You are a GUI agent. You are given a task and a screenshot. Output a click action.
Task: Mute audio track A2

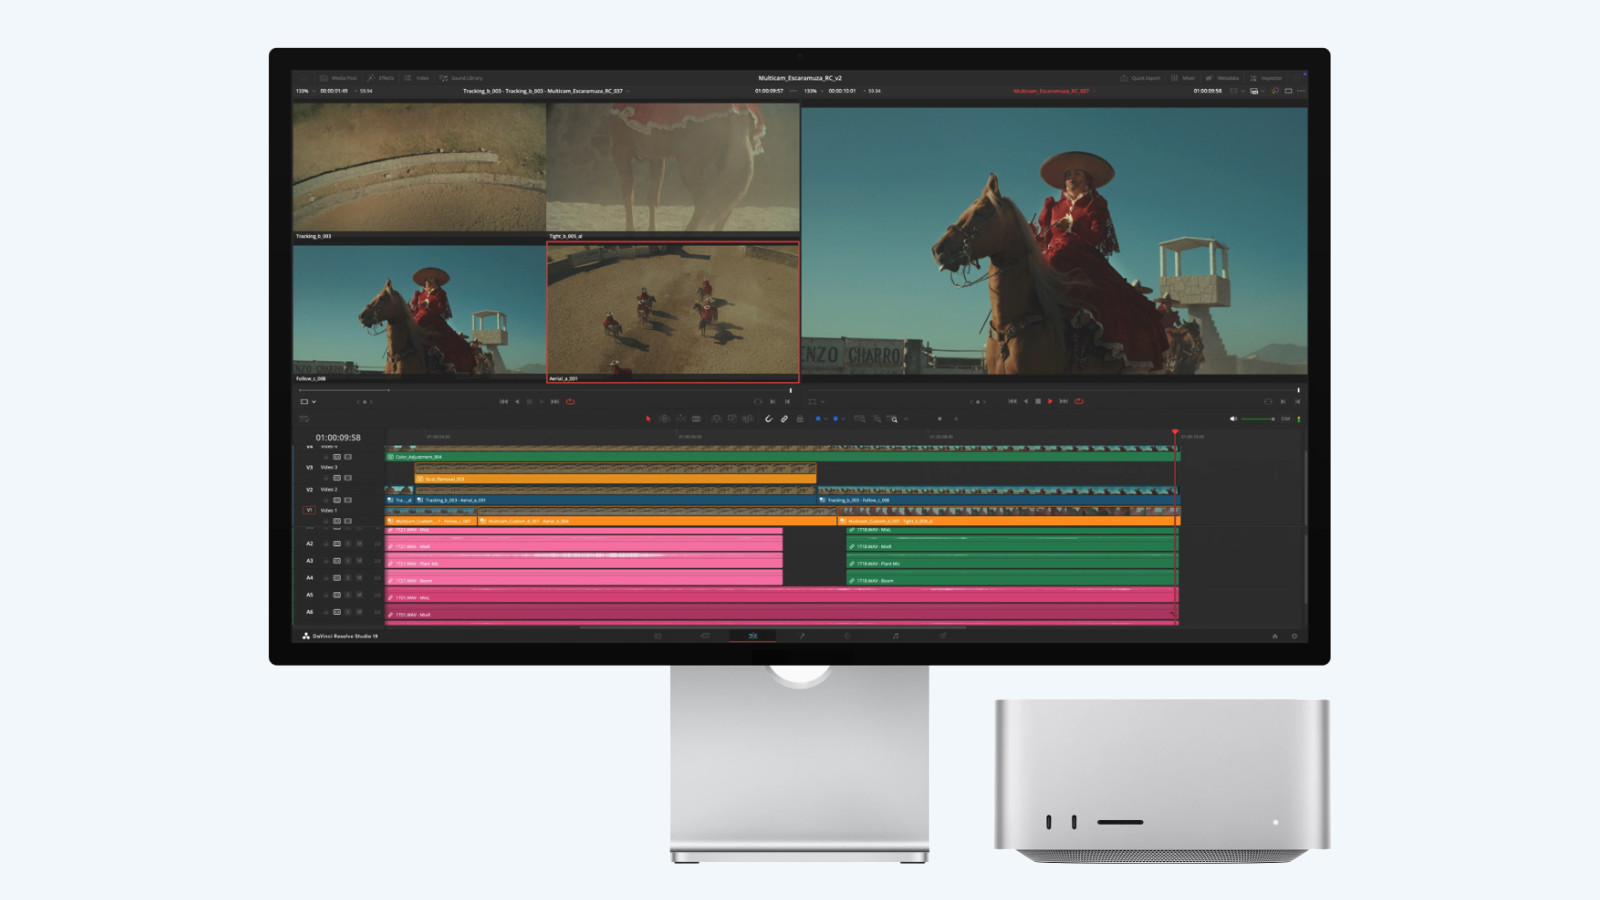point(359,543)
